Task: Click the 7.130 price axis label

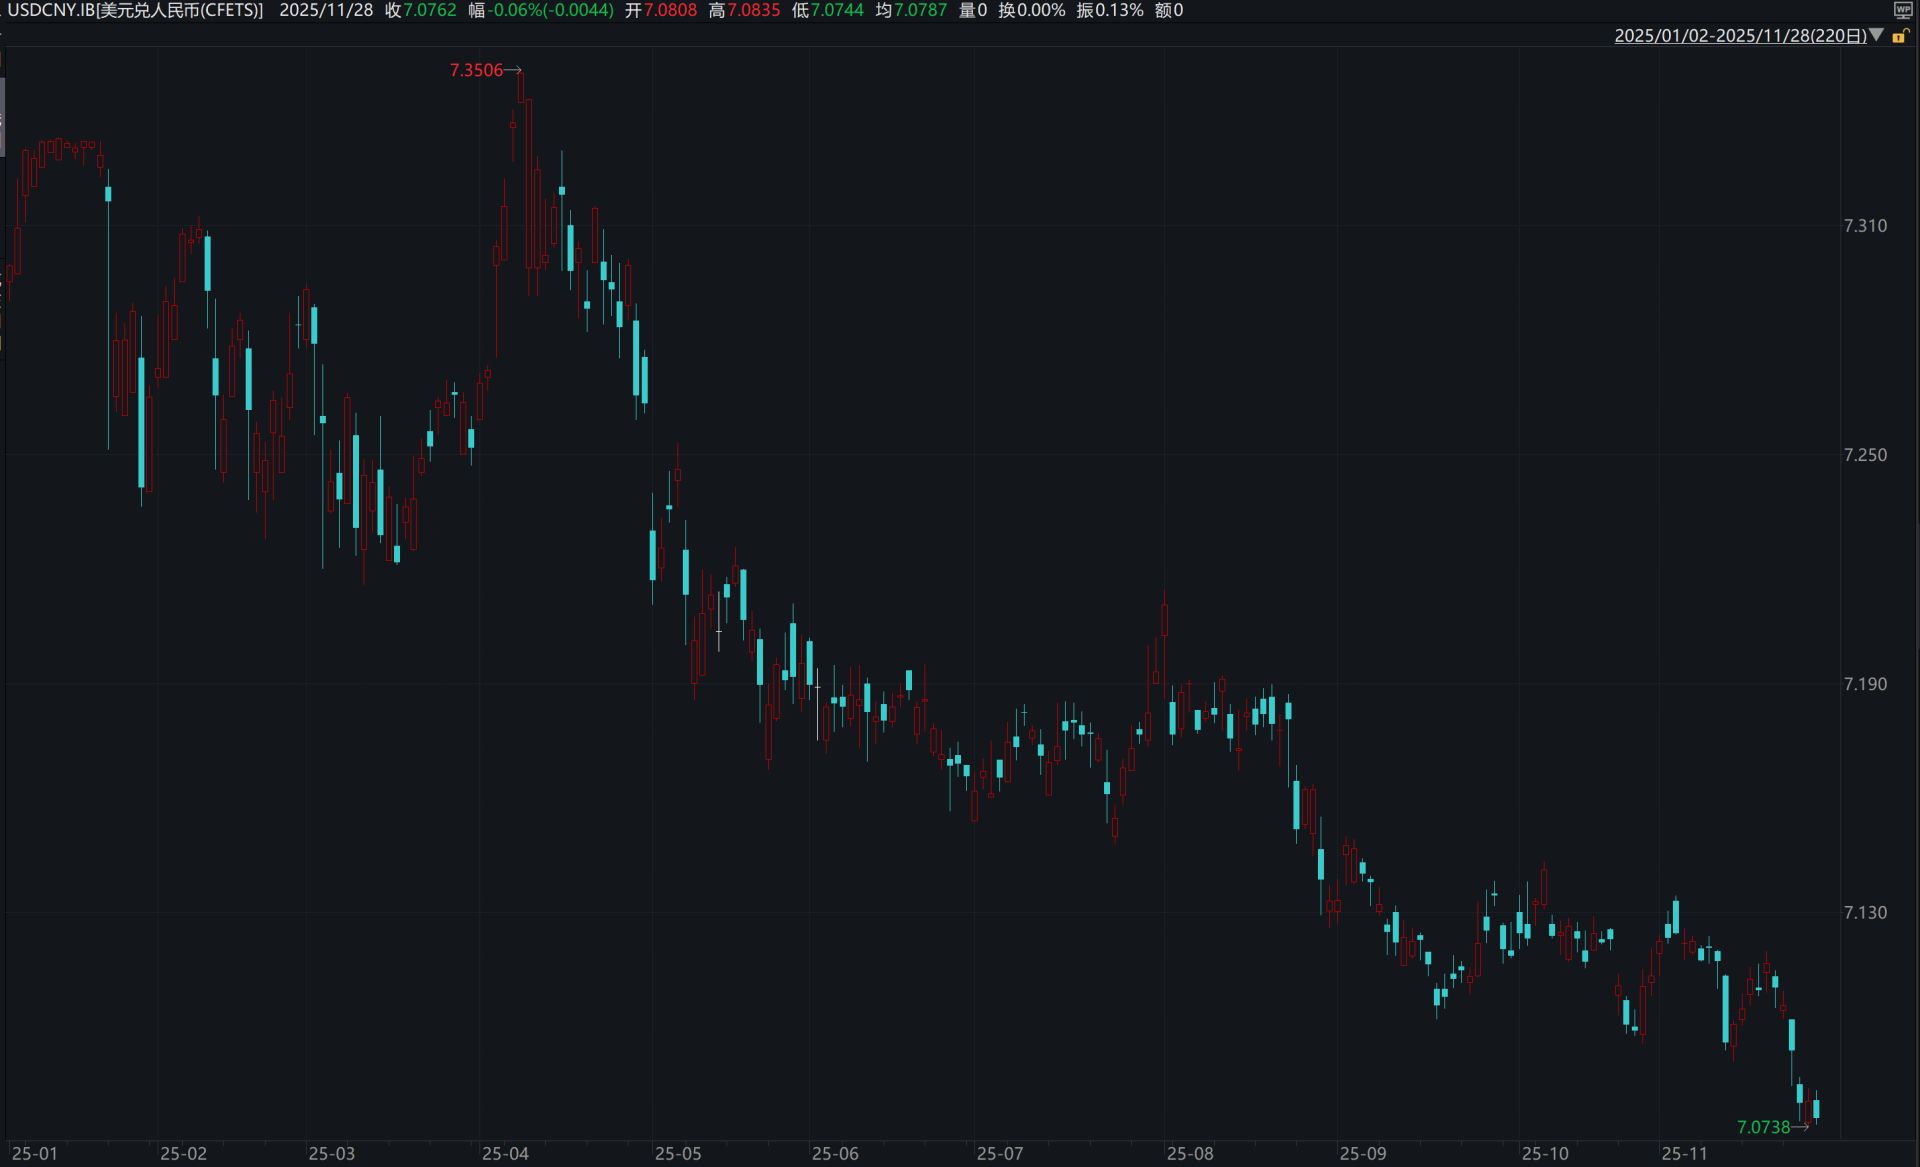Action: click(x=1865, y=913)
